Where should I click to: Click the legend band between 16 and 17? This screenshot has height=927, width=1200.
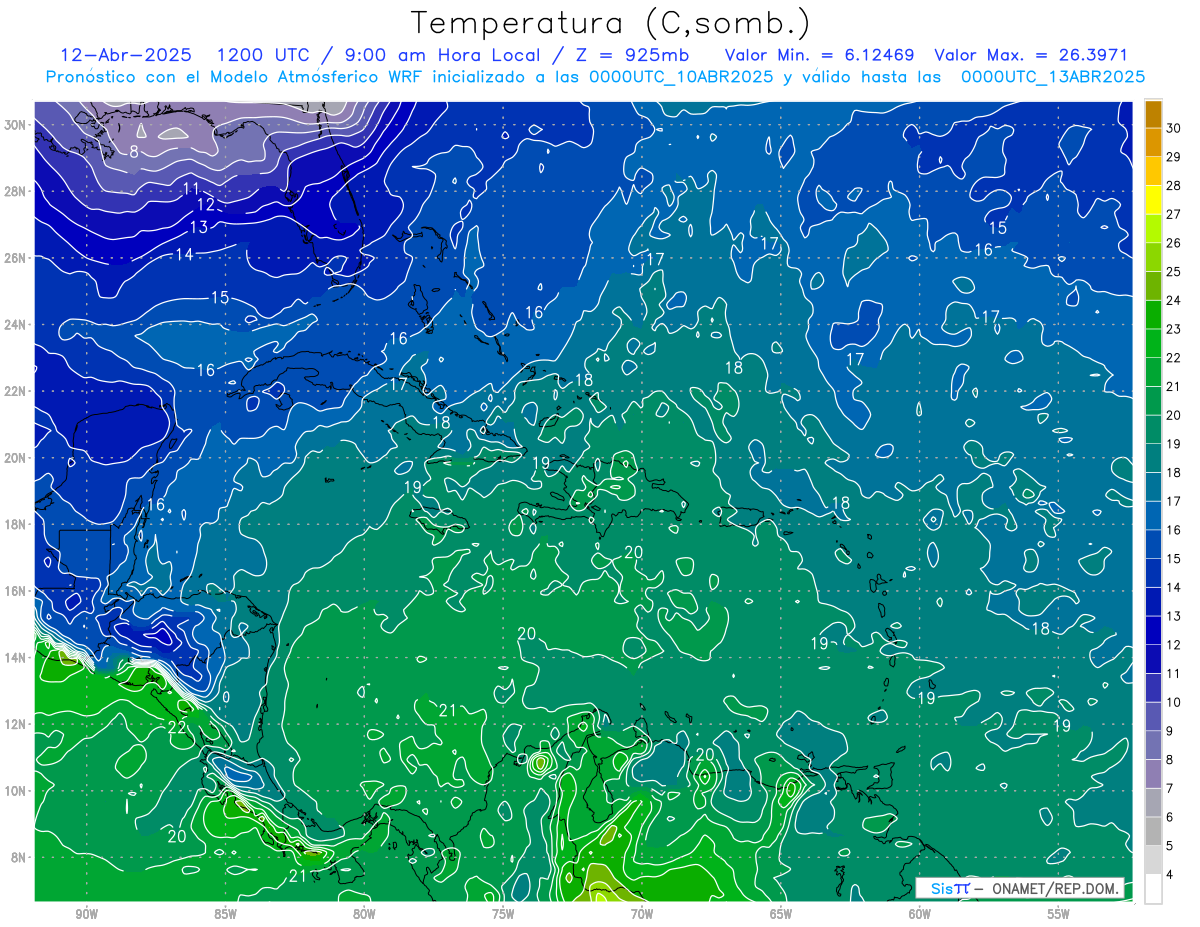click(1153, 515)
